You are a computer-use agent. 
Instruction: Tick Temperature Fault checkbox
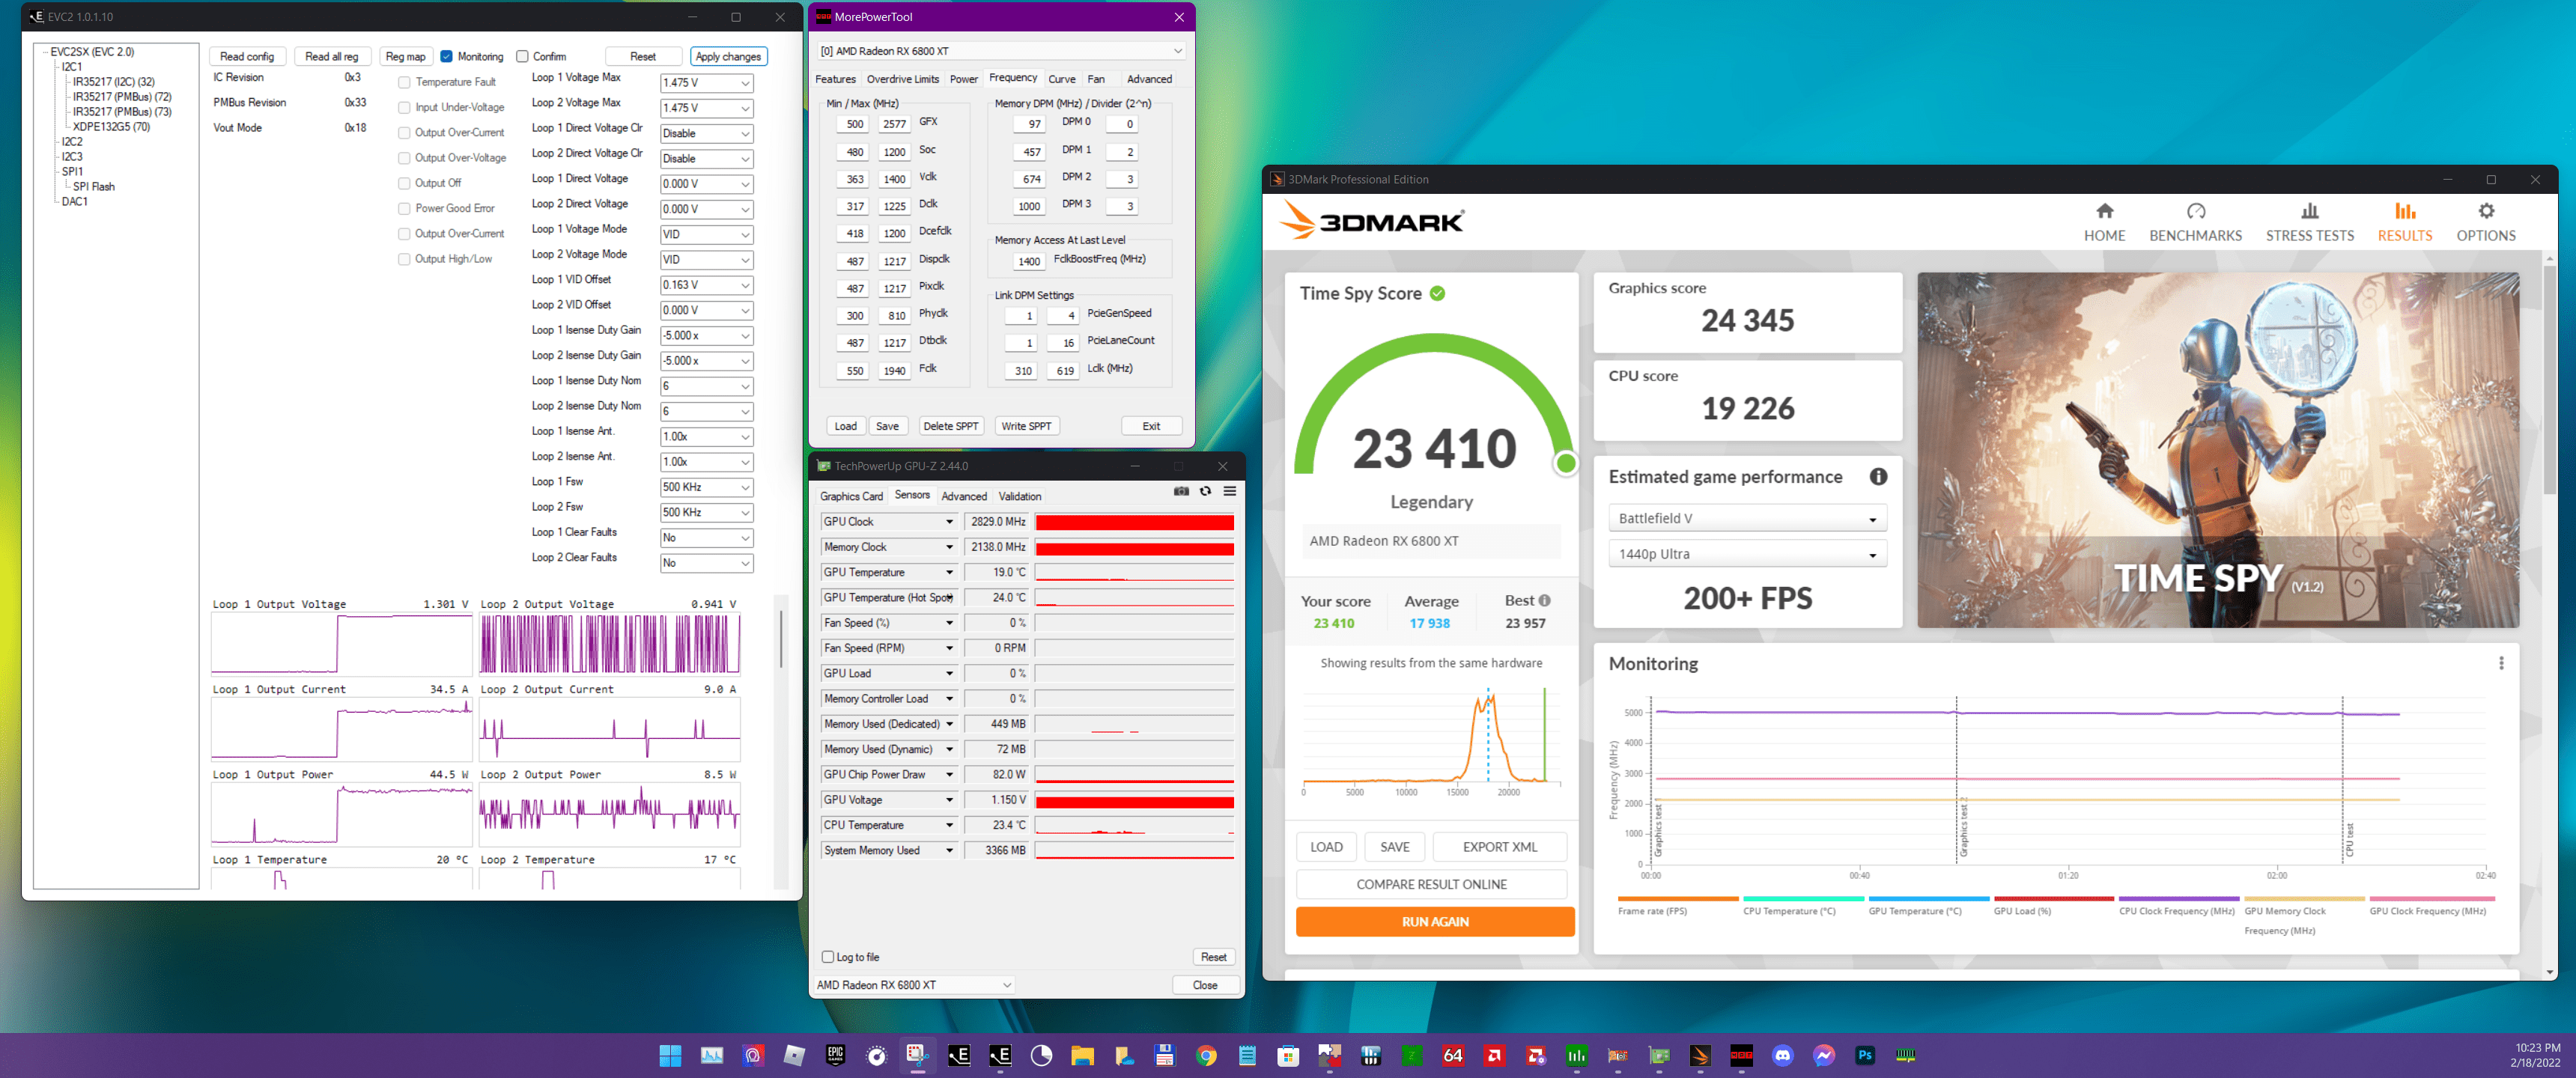pyautogui.click(x=404, y=82)
